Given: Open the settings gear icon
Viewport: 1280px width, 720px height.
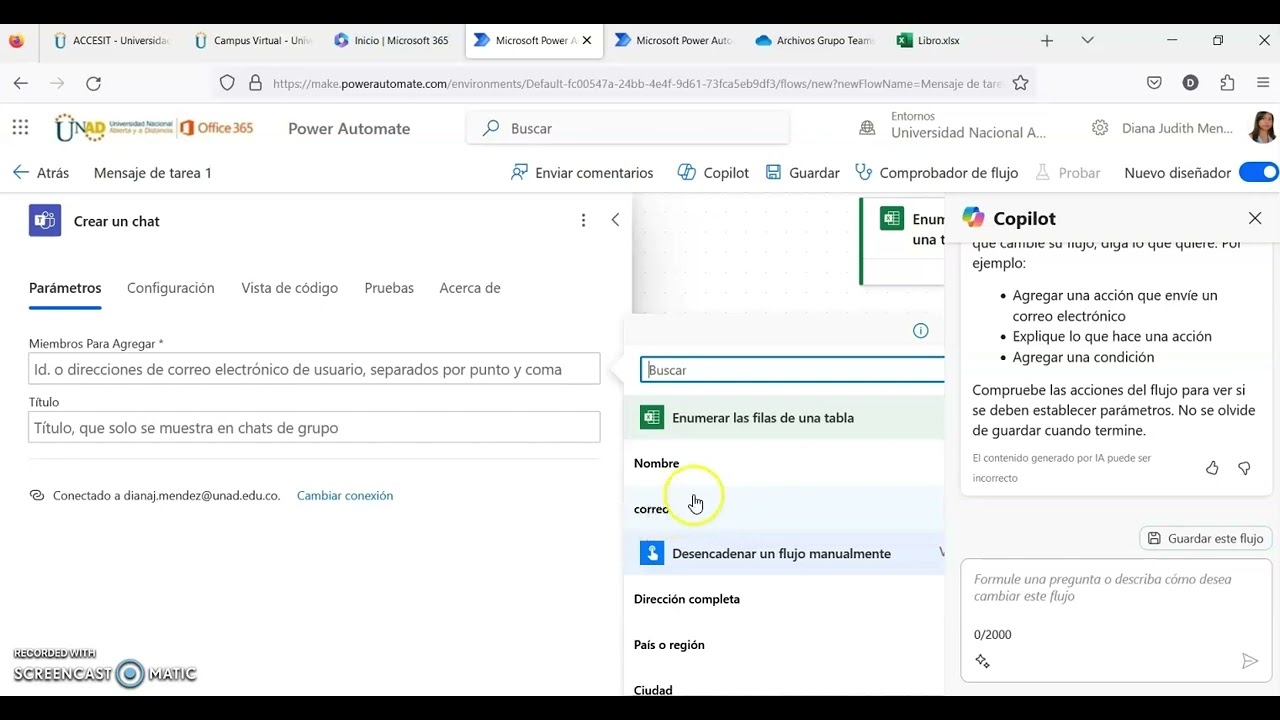Looking at the screenshot, I should [1100, 128].
